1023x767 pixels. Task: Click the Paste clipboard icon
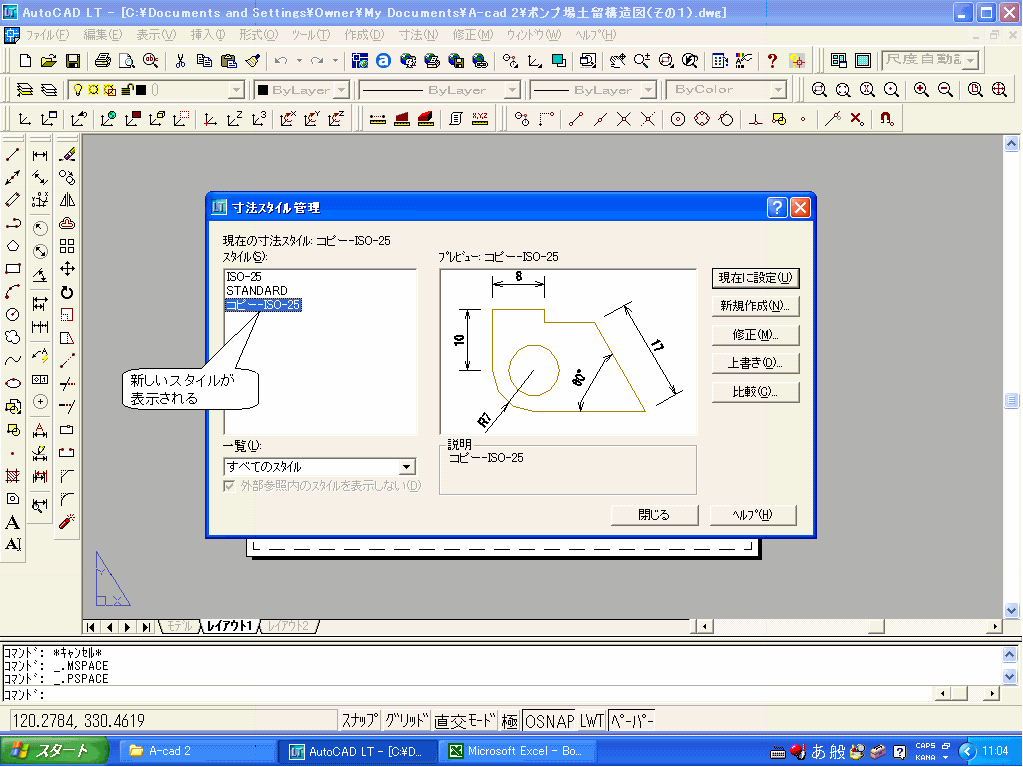click(228, 61)
